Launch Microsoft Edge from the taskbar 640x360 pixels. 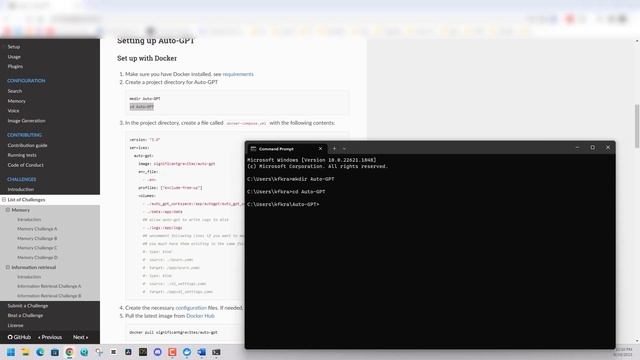coord(40,352)
